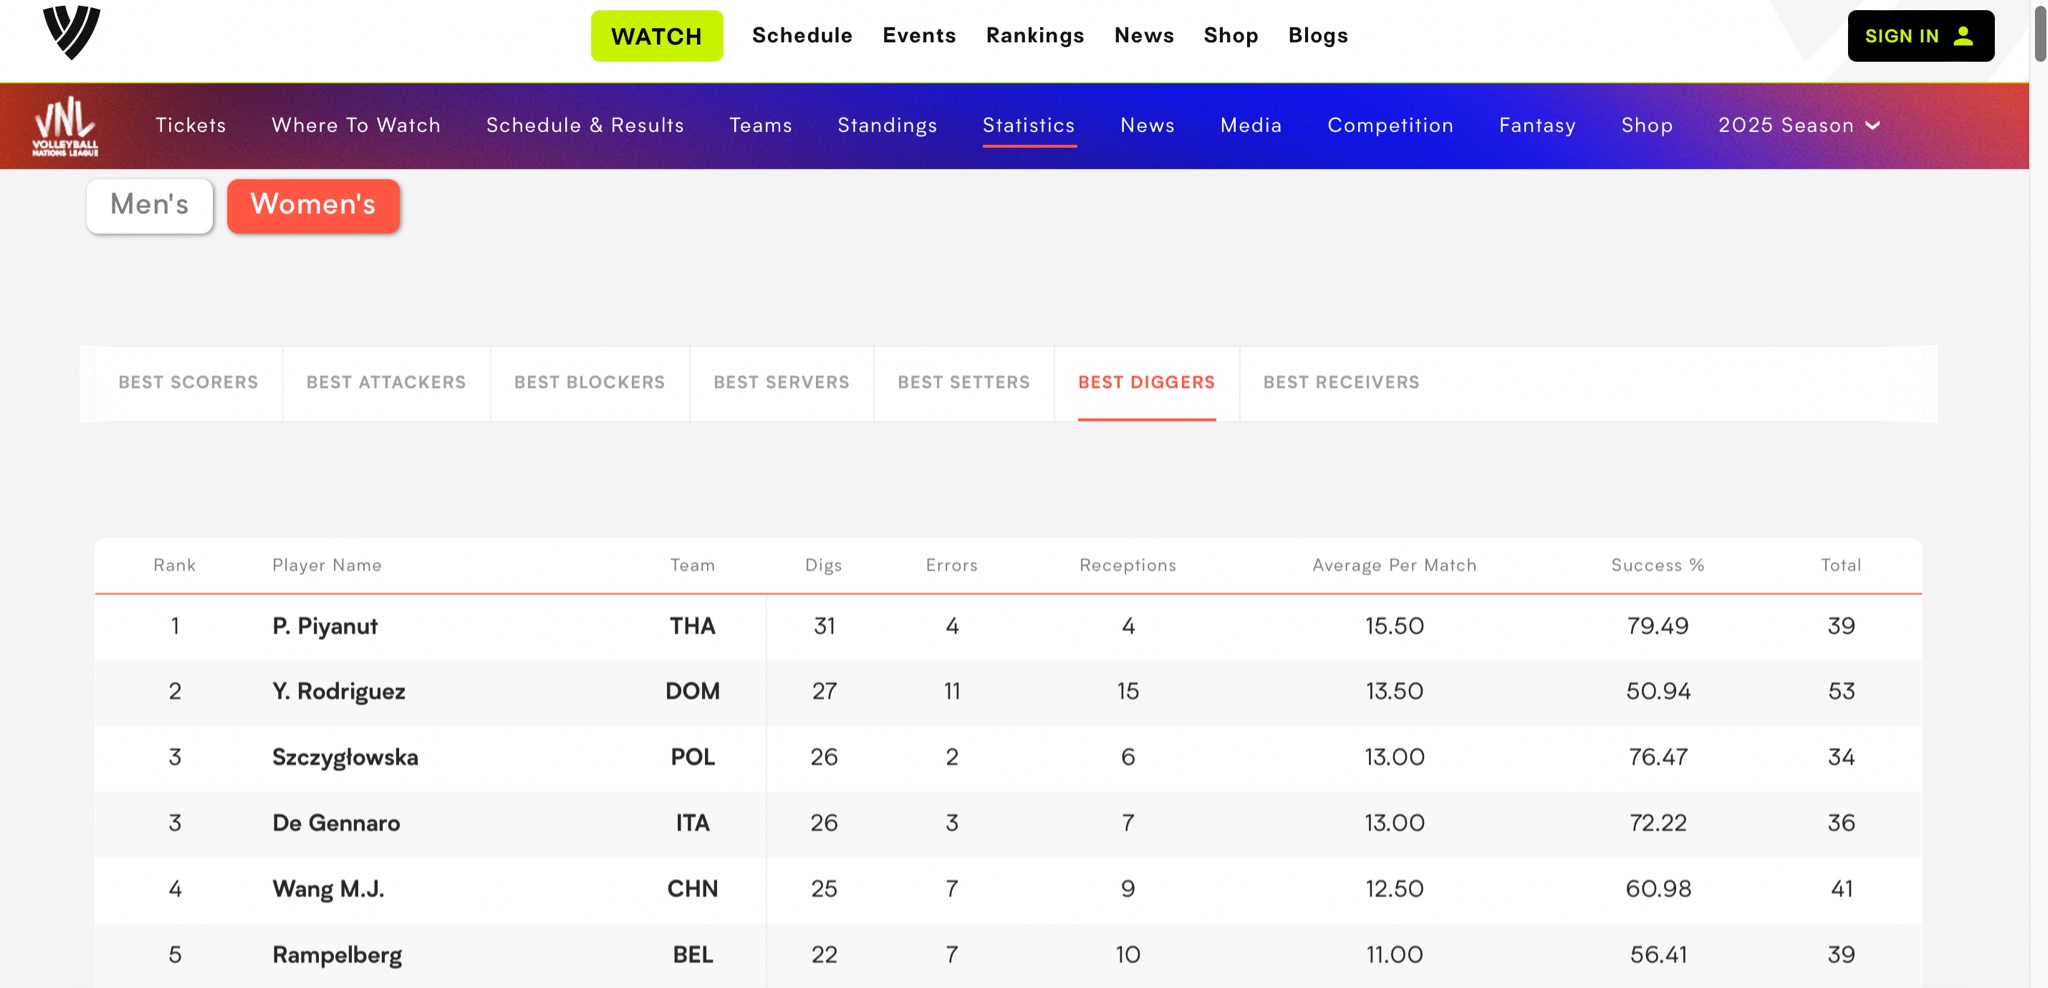
Task: Switch to Best Attackers tab
Action: (386, 382)
